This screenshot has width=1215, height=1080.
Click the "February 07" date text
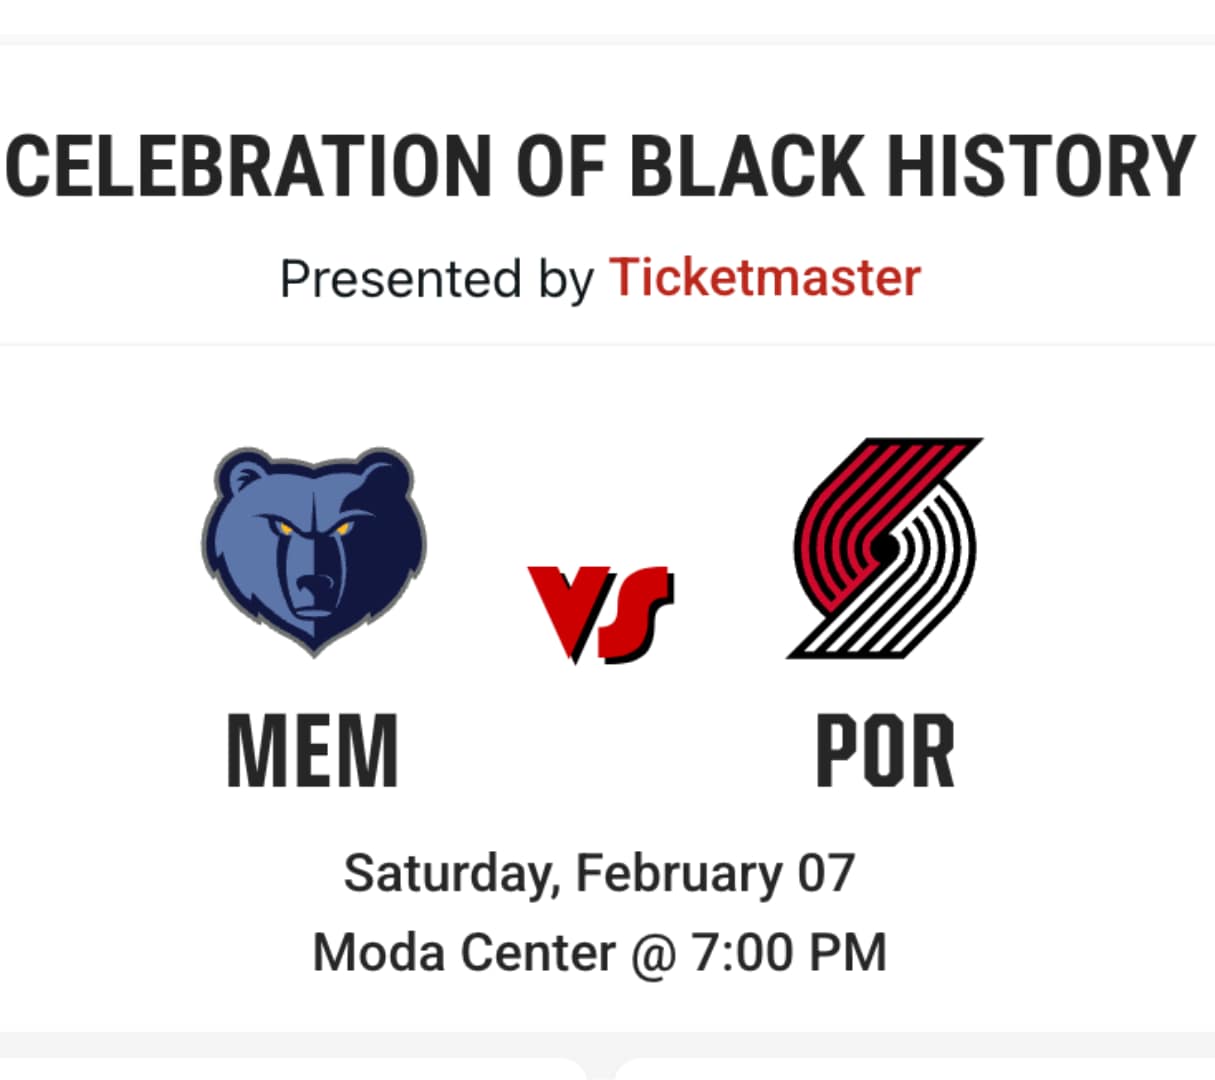[x=715, y=873]
